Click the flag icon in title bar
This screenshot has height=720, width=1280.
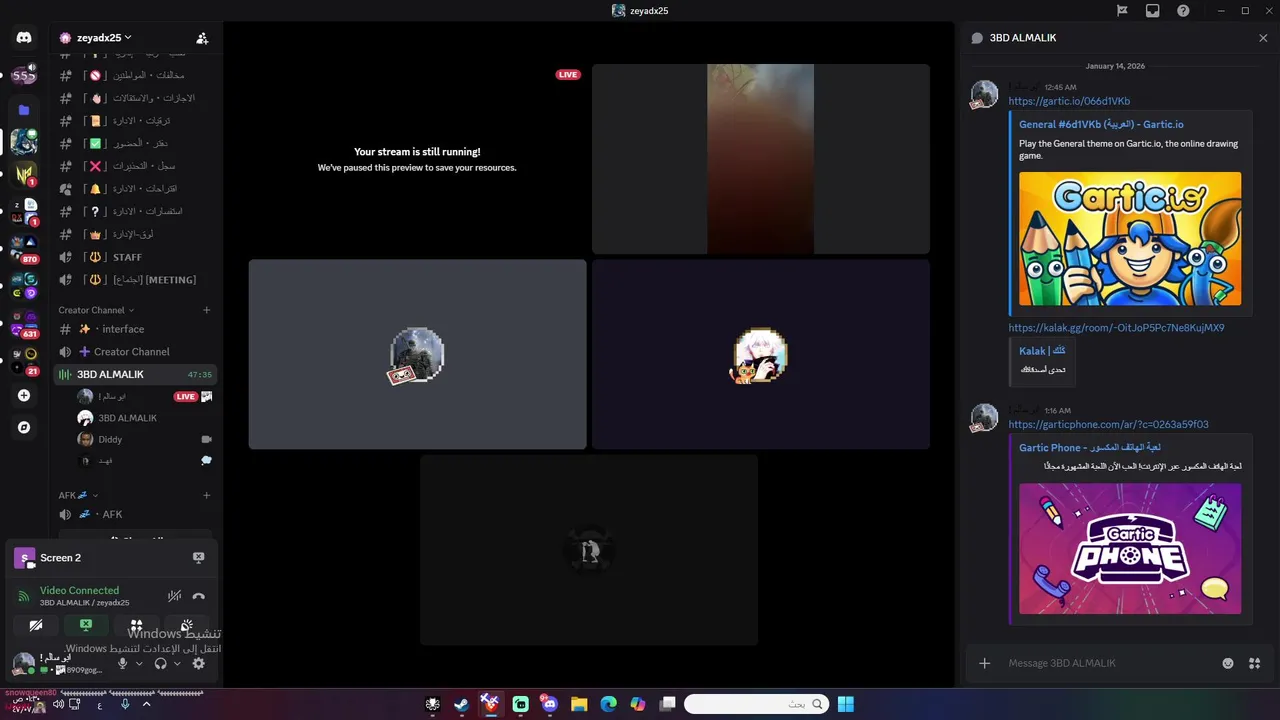pyautogui.click(x=1122, y=11)
